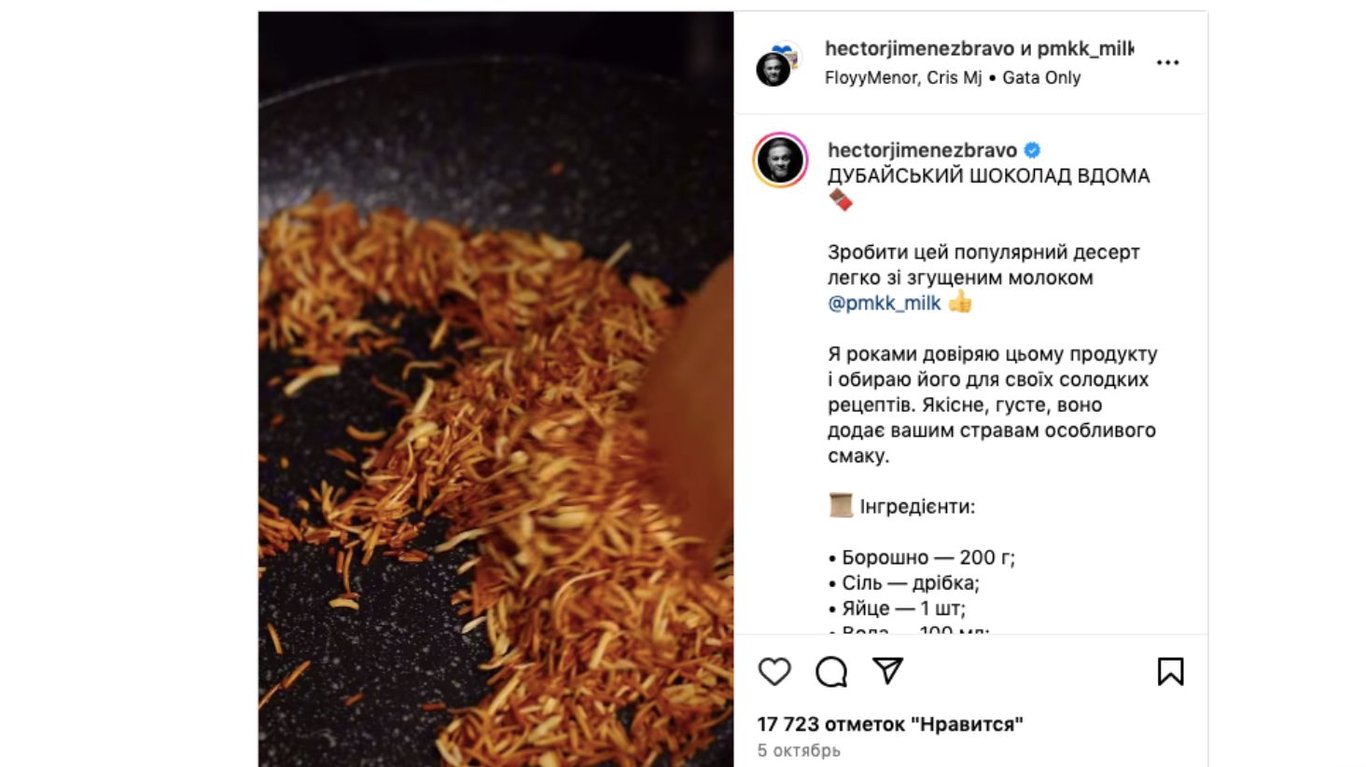The width and height of the screenshot is (1366, 767).
Task: Show who liked via 17 723 отметок "Нравится"
Action: [890, 724]
